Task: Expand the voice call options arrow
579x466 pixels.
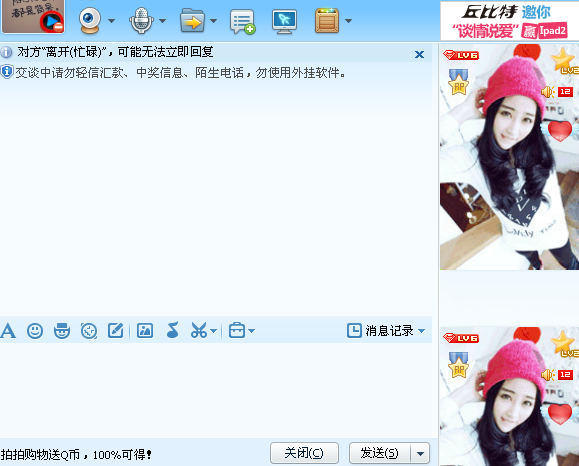Action: pos(162,21)
